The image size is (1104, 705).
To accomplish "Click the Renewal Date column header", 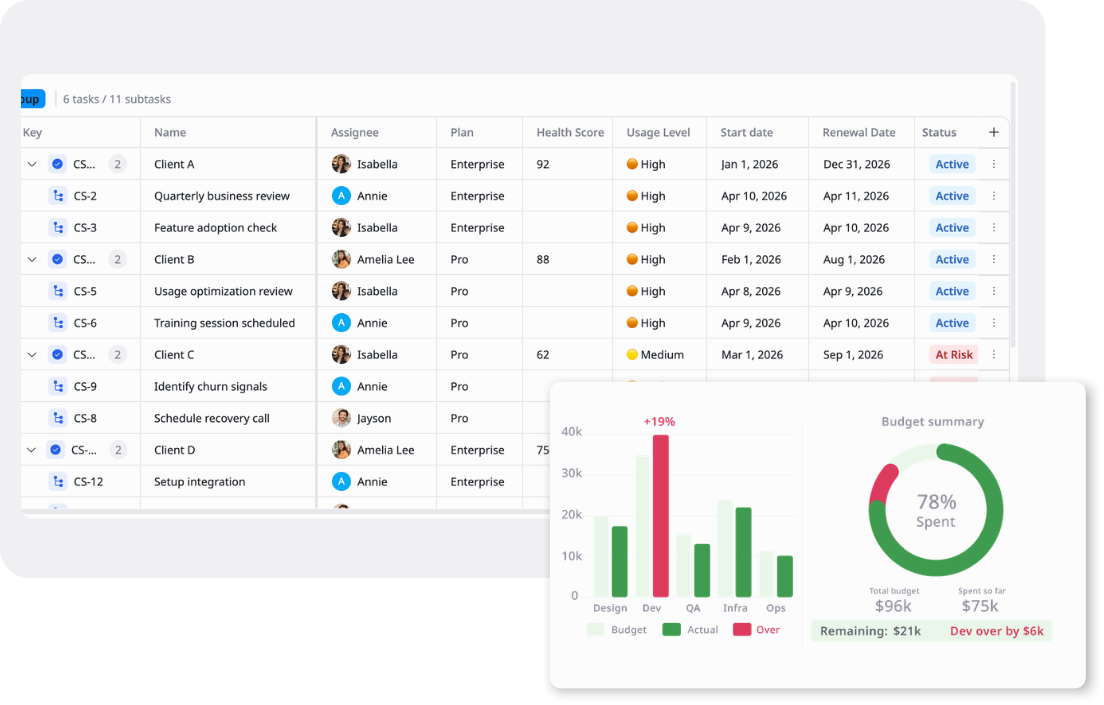I will click(x=859, y=132).
